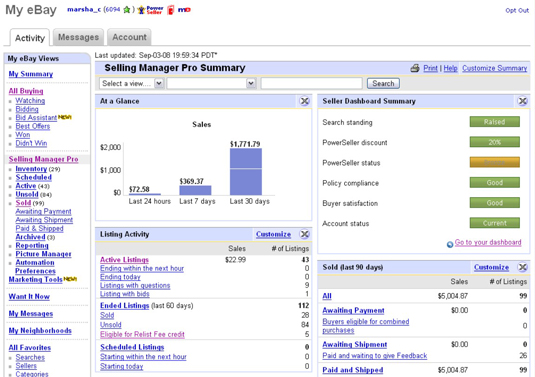Viewport: 535px width, 377px height.
Task: Open Inventory link in sidebar
Action: 31,169
